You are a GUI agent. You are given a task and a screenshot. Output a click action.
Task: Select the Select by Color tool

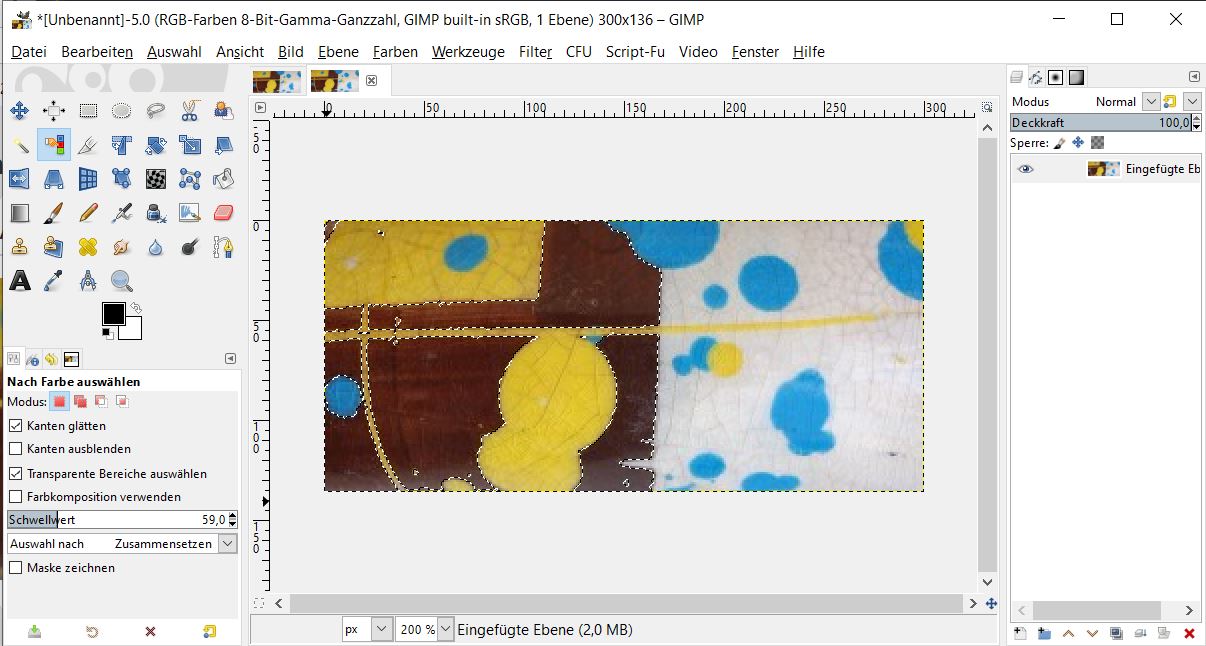tap(53, 145)
